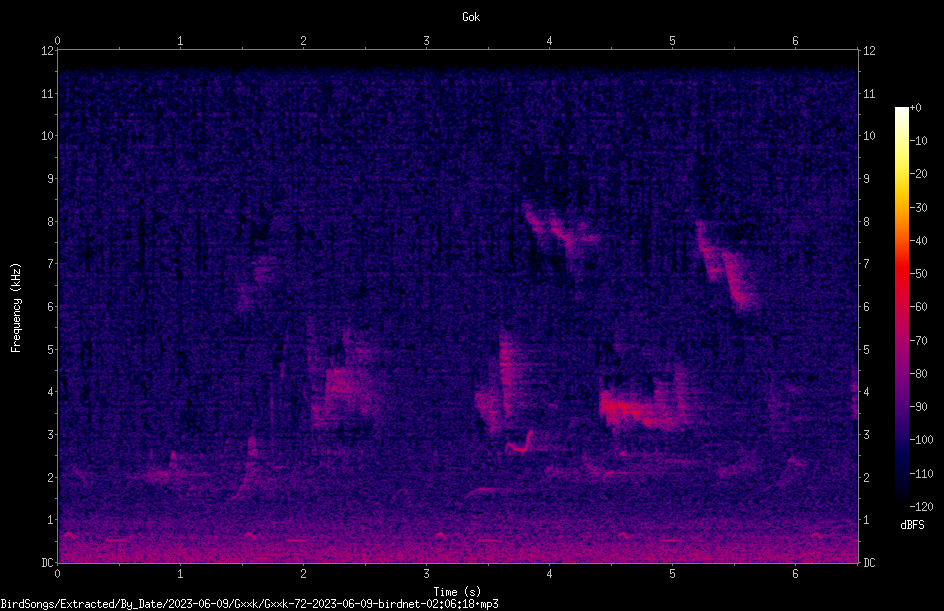Click the "4" tick on bottom time axis
Viewport: 944px width, 611px height.
coord(549,574)
